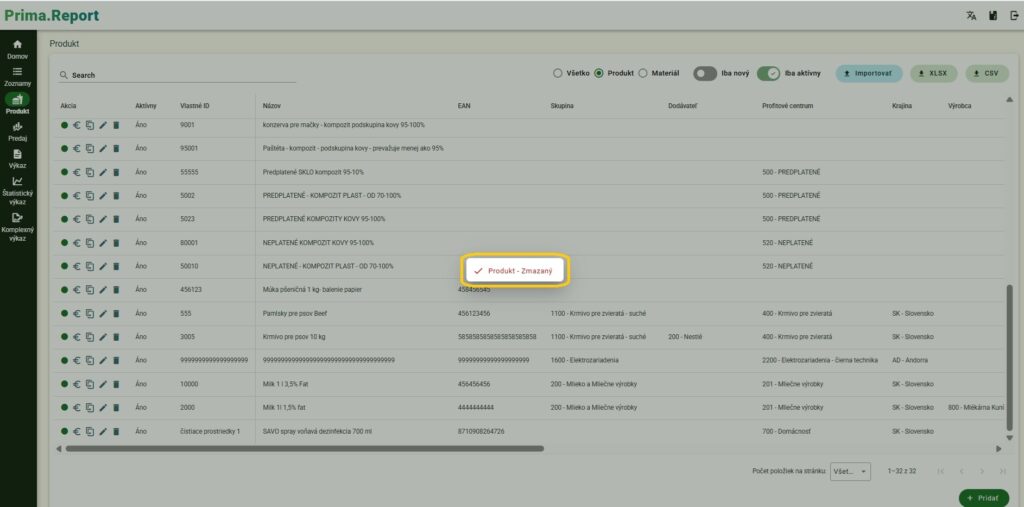Open the items-per-page dropdown
This screenshot has width=1024, height=507.
pyautogui.click(x=850, y=470)
